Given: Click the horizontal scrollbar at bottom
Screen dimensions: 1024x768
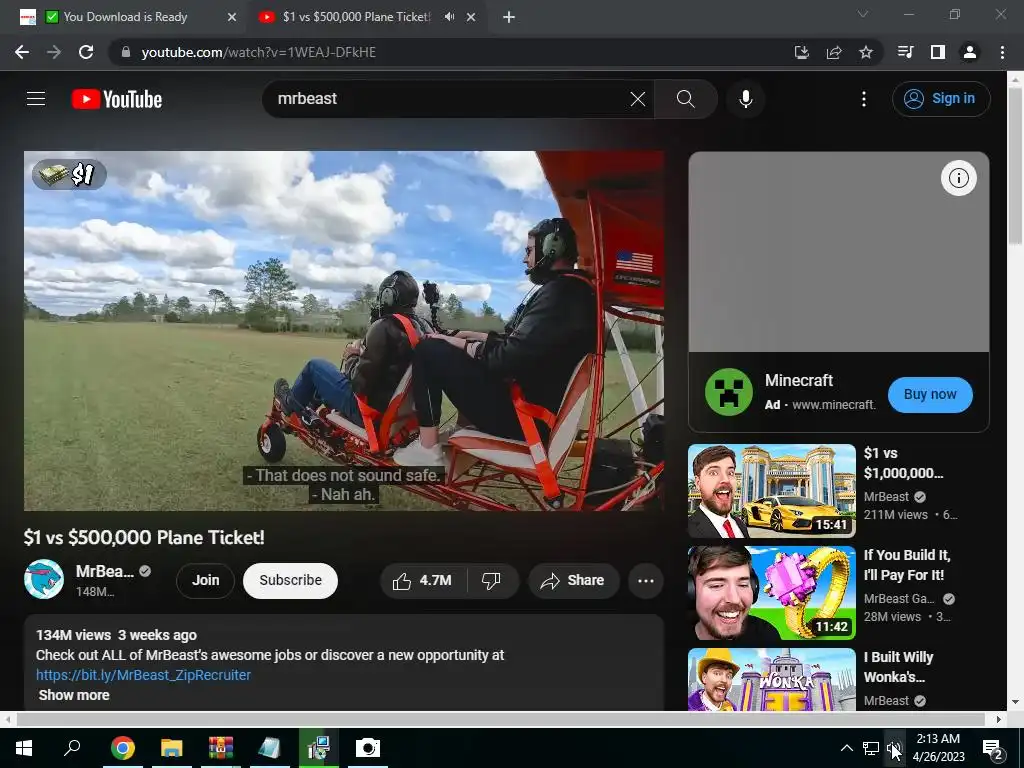Looking at the screenshot, I should (x=501, y=719).
